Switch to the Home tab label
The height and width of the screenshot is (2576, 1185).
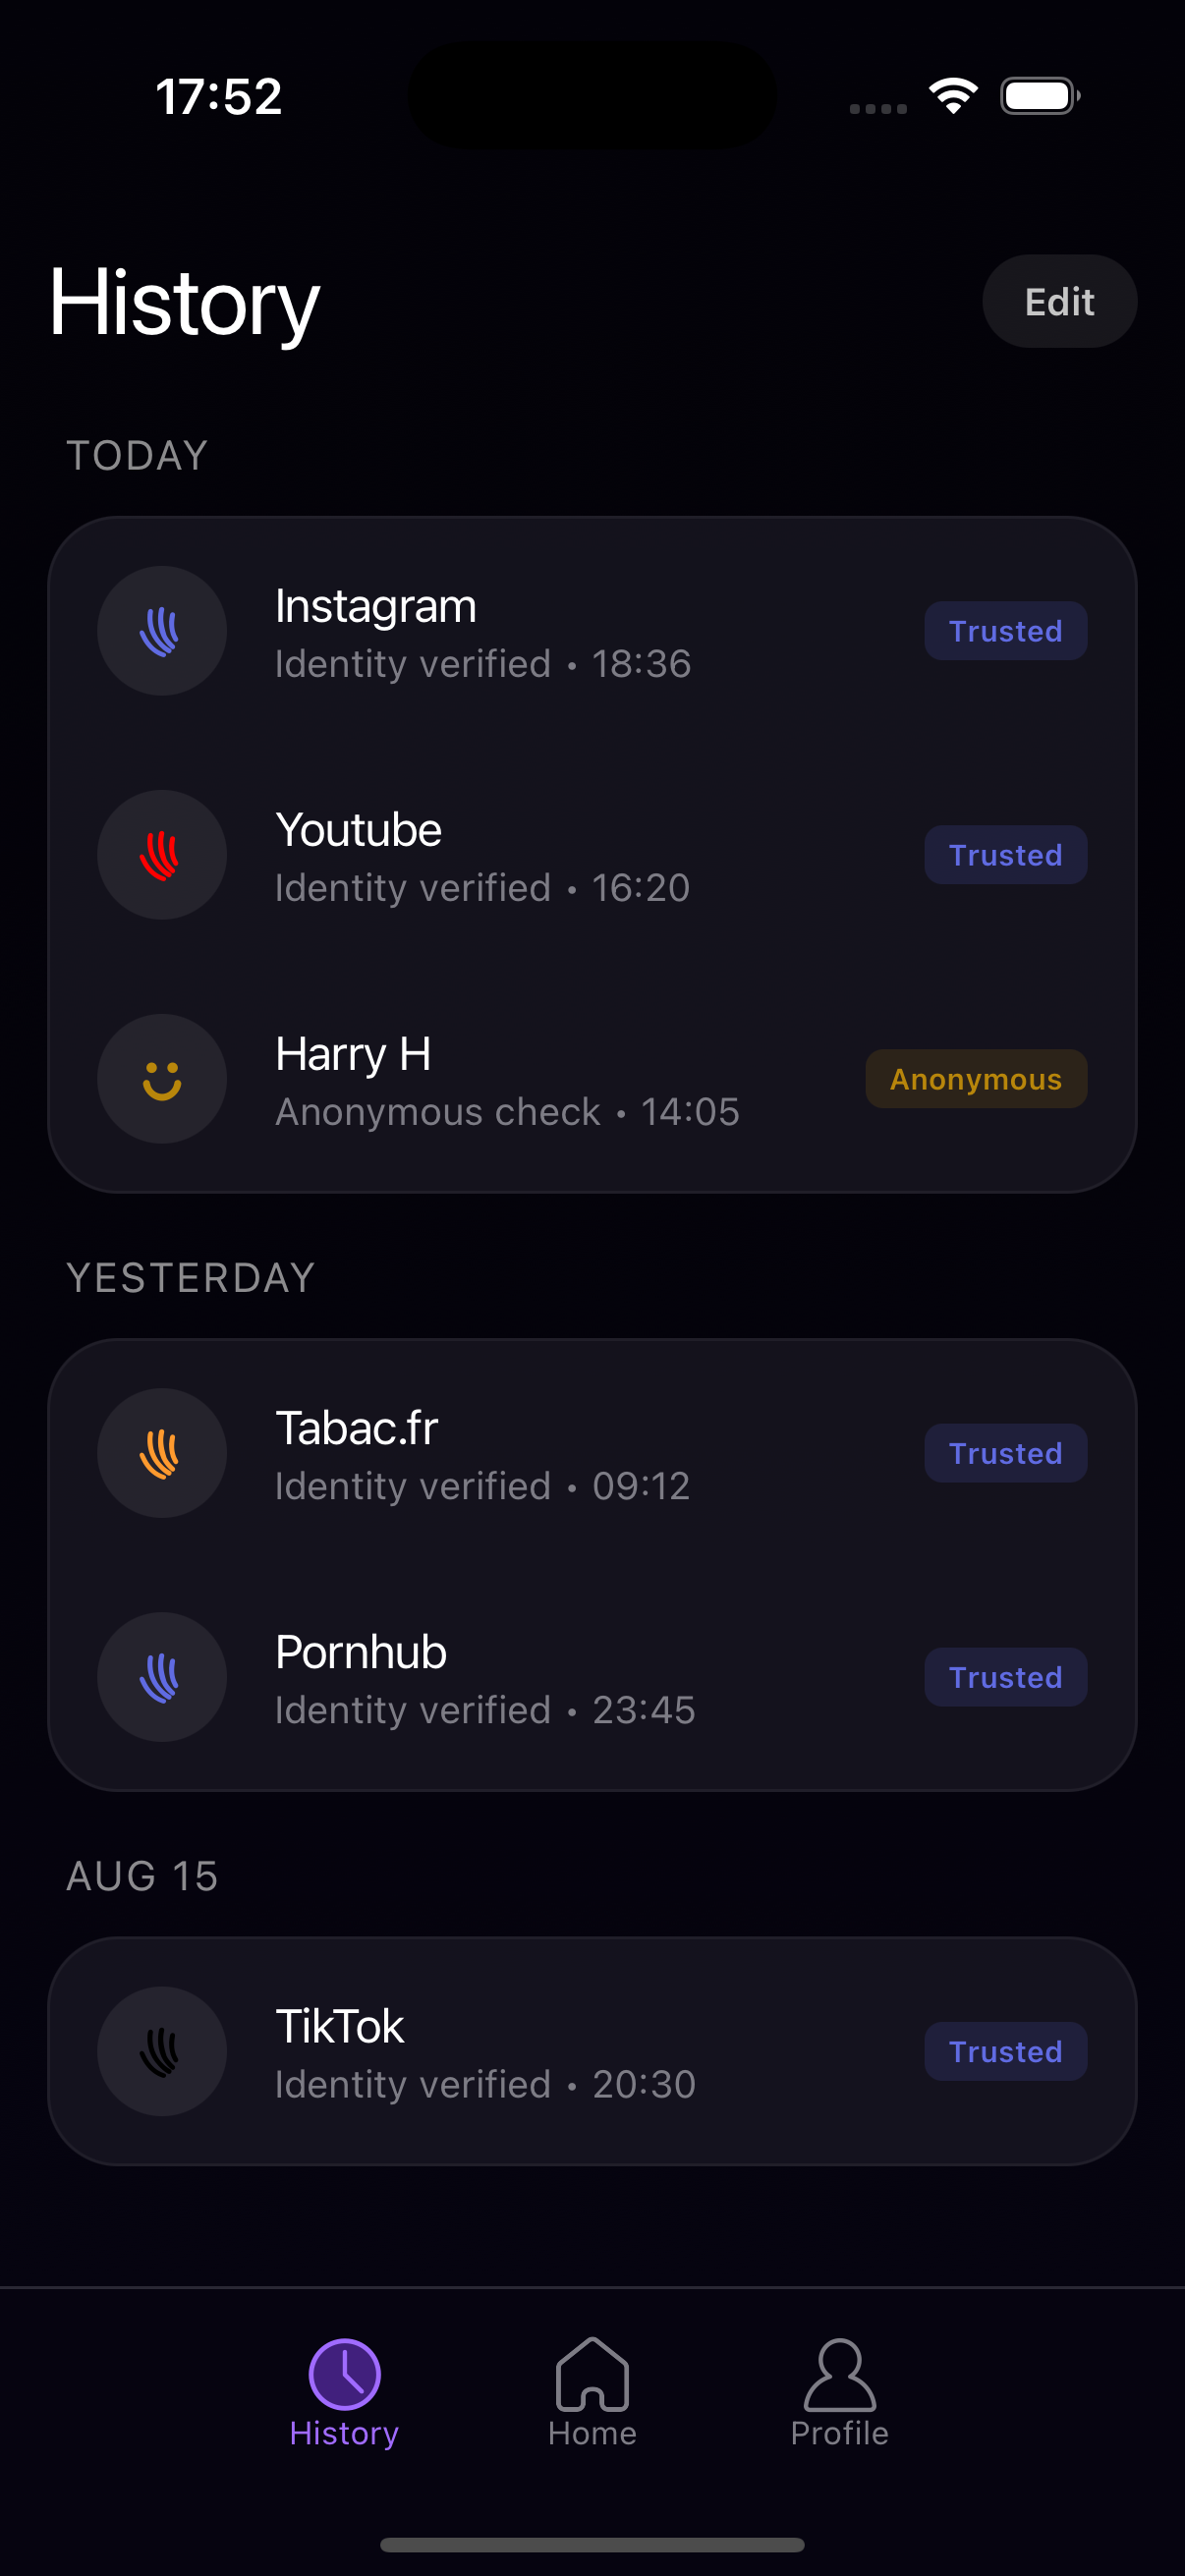point(592,2433)
